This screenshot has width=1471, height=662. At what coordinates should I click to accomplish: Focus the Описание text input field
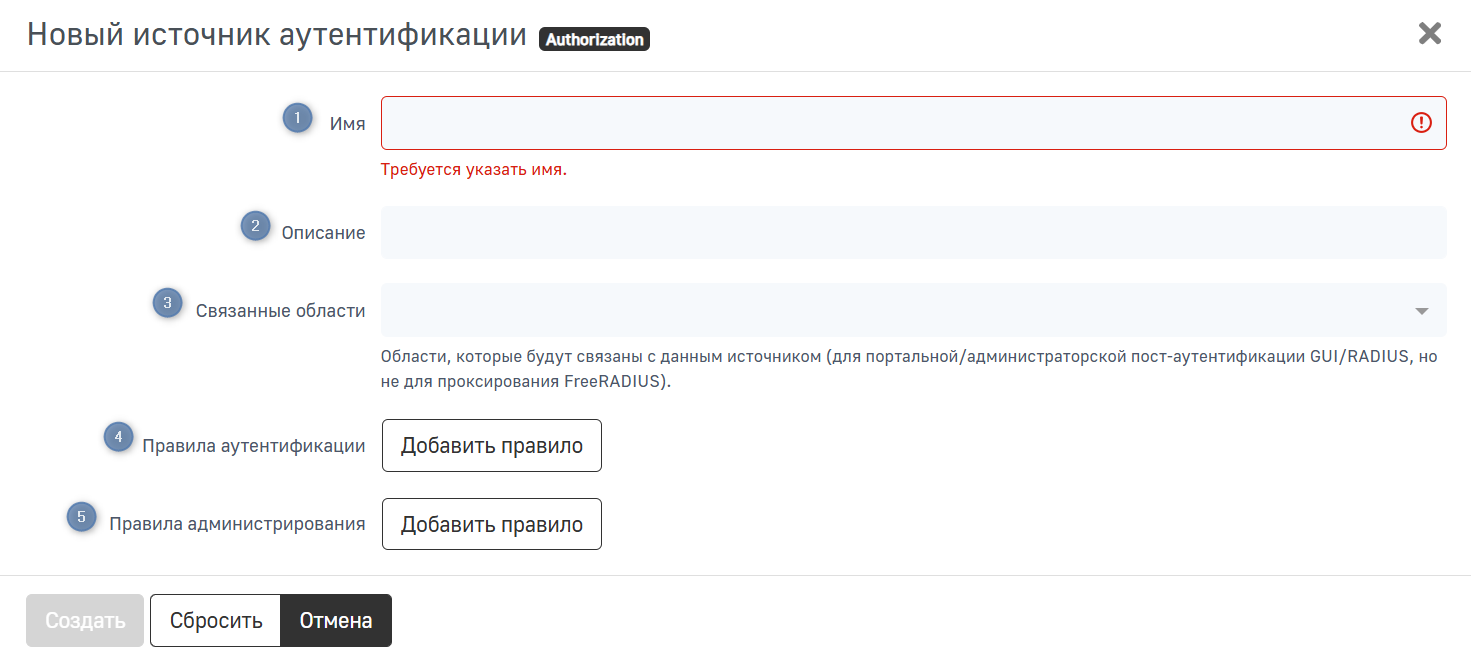click(912, 233)
